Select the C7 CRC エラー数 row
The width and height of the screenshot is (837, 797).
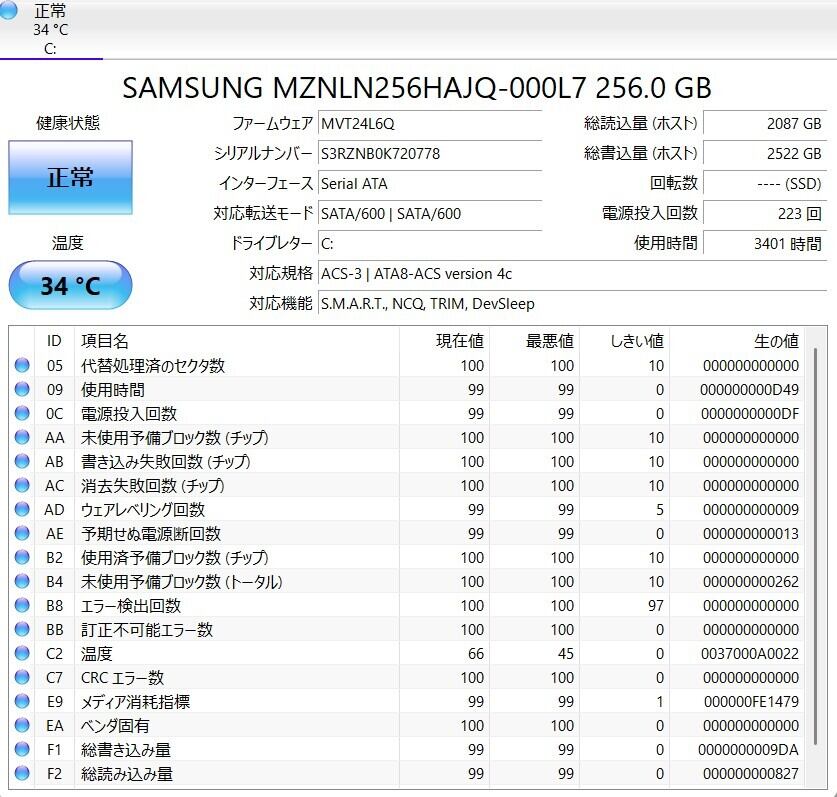[400, 678]
